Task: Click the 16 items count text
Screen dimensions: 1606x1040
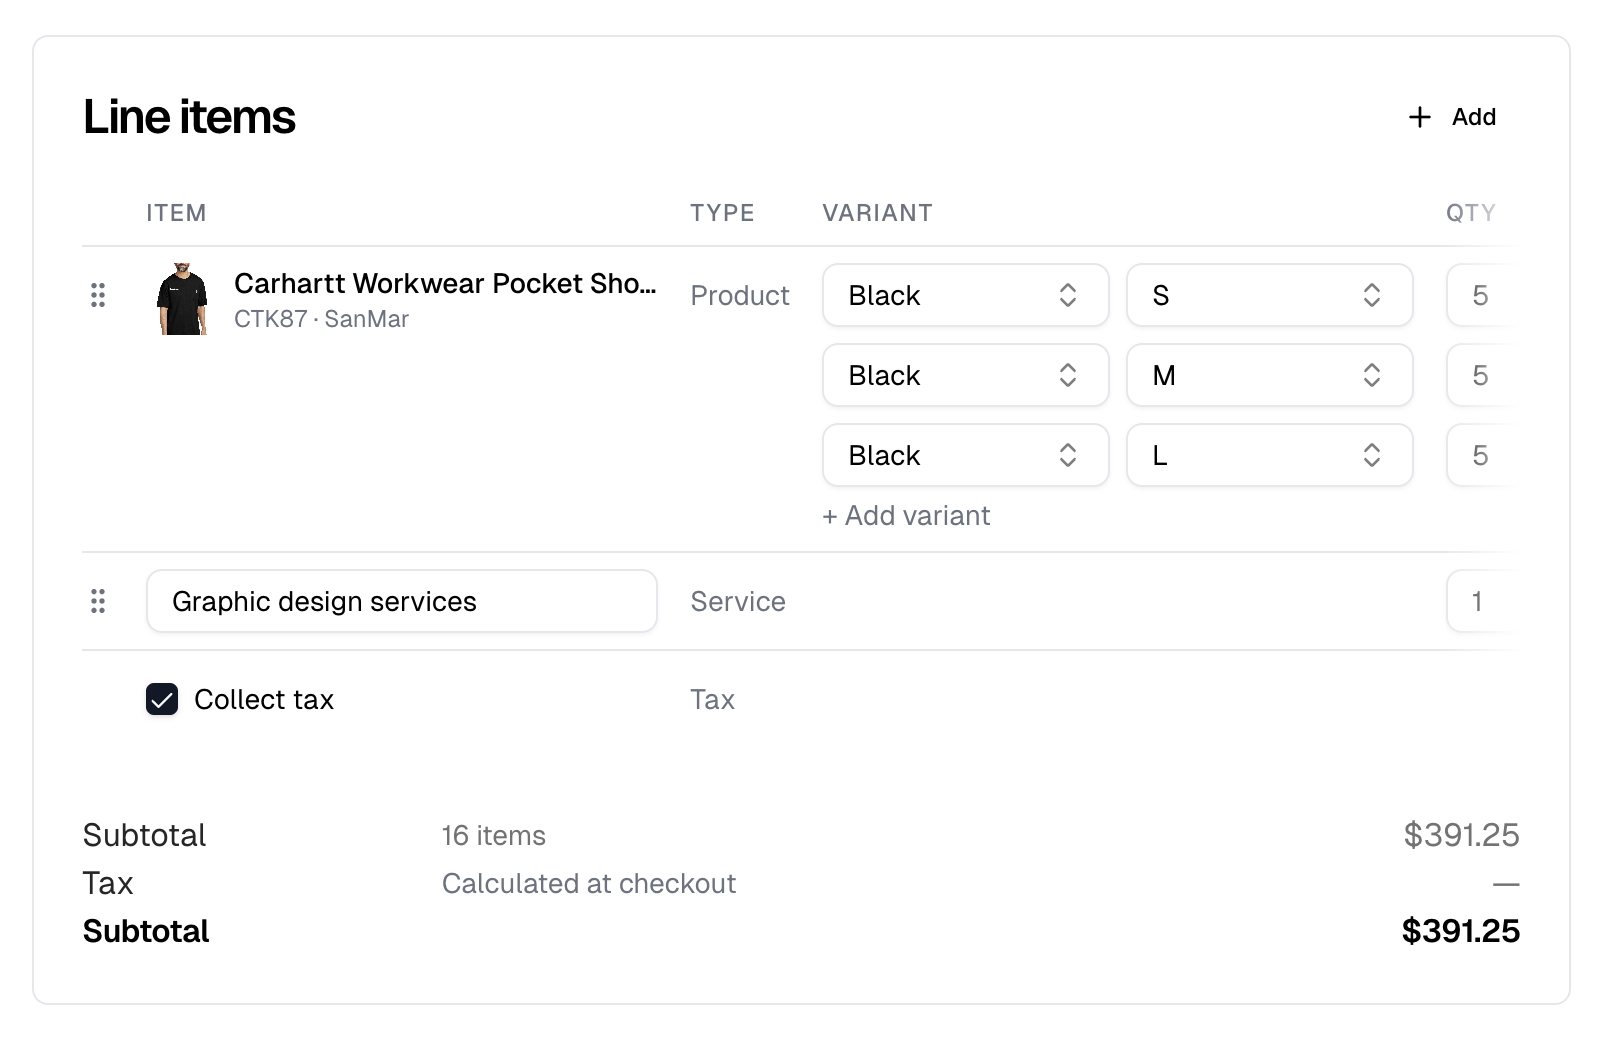Action: click(494, 835)
